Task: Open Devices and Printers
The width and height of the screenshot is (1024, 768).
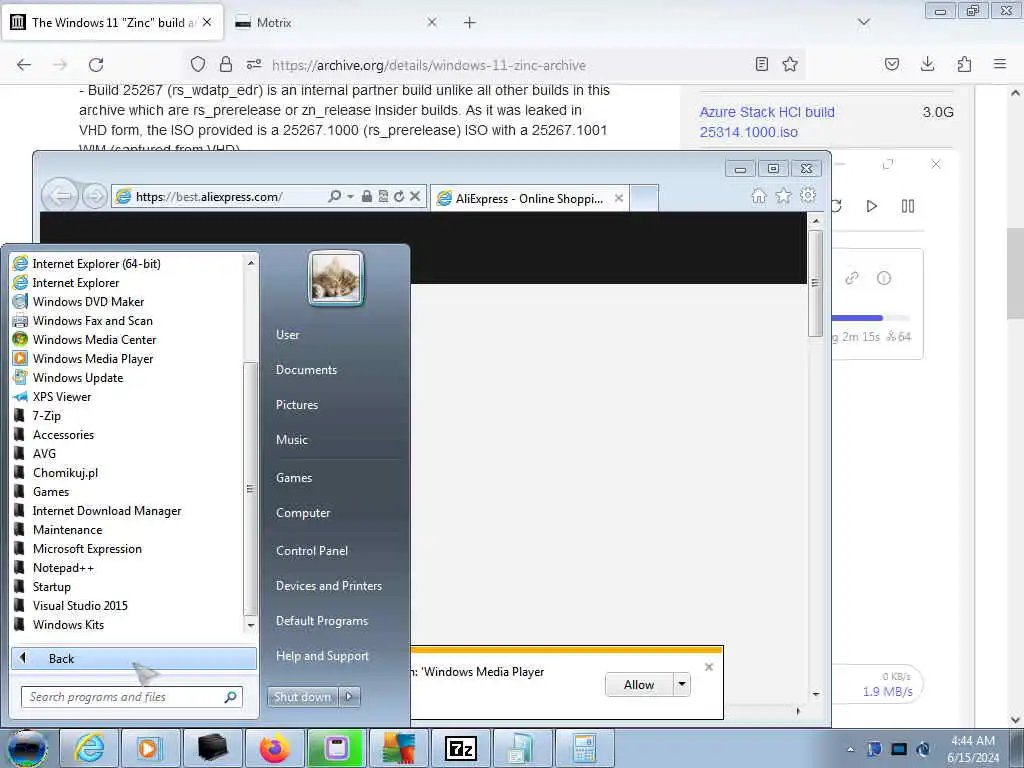Action: [x=328, y=586]
